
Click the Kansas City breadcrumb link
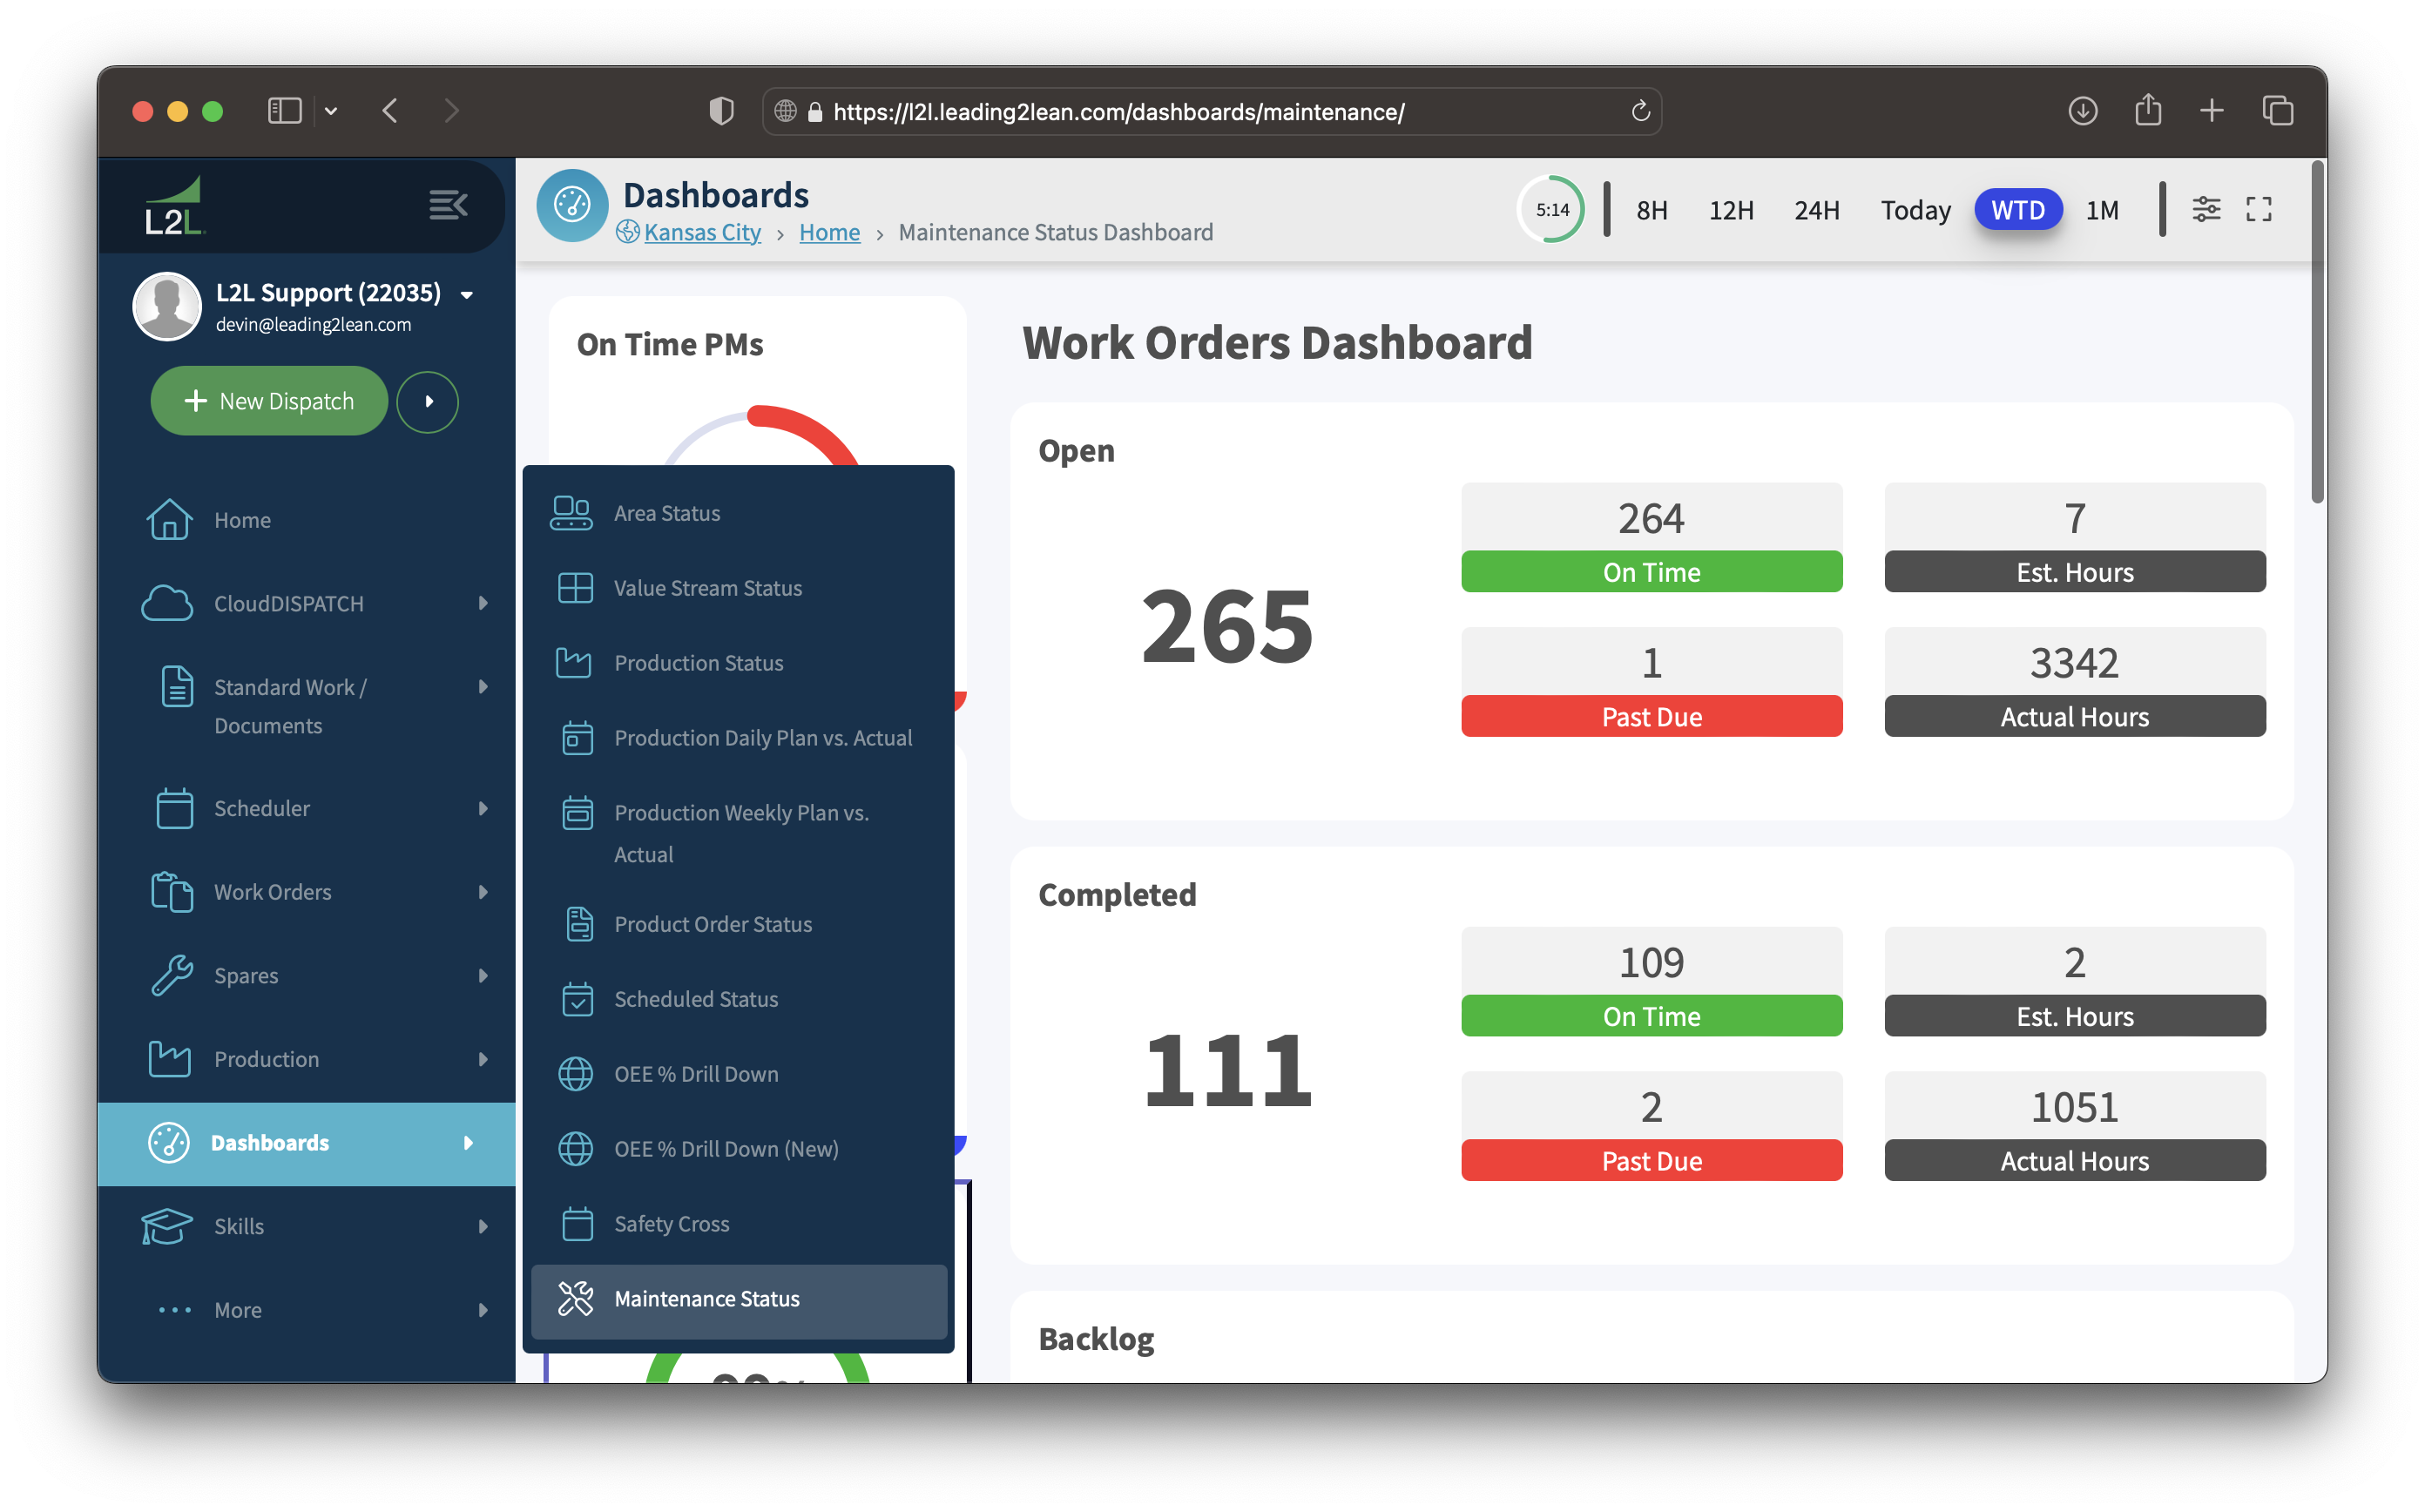702,232
